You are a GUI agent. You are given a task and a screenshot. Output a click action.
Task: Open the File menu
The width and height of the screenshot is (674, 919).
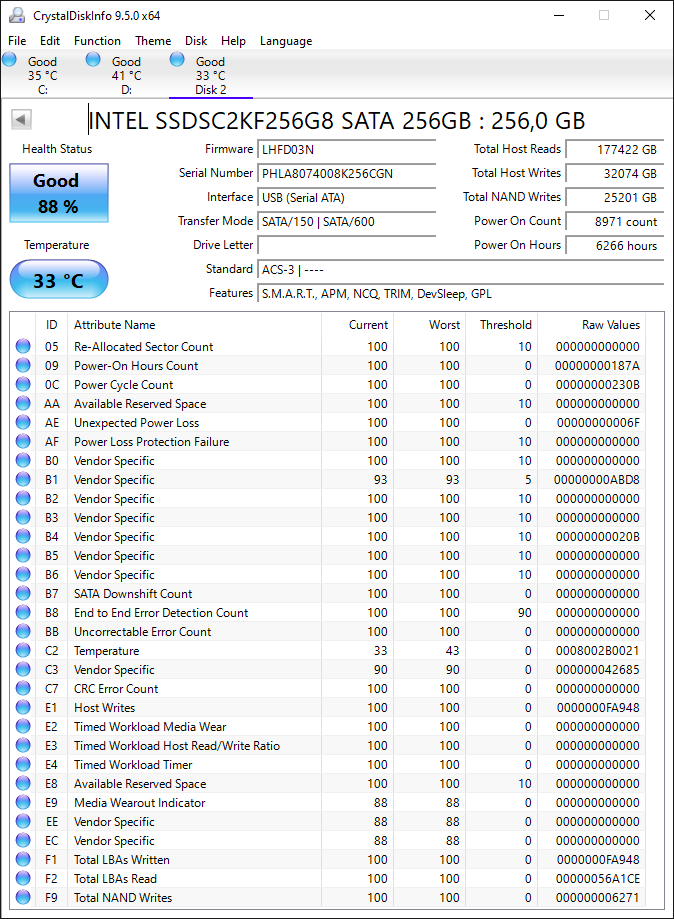[x=17, y=41]
